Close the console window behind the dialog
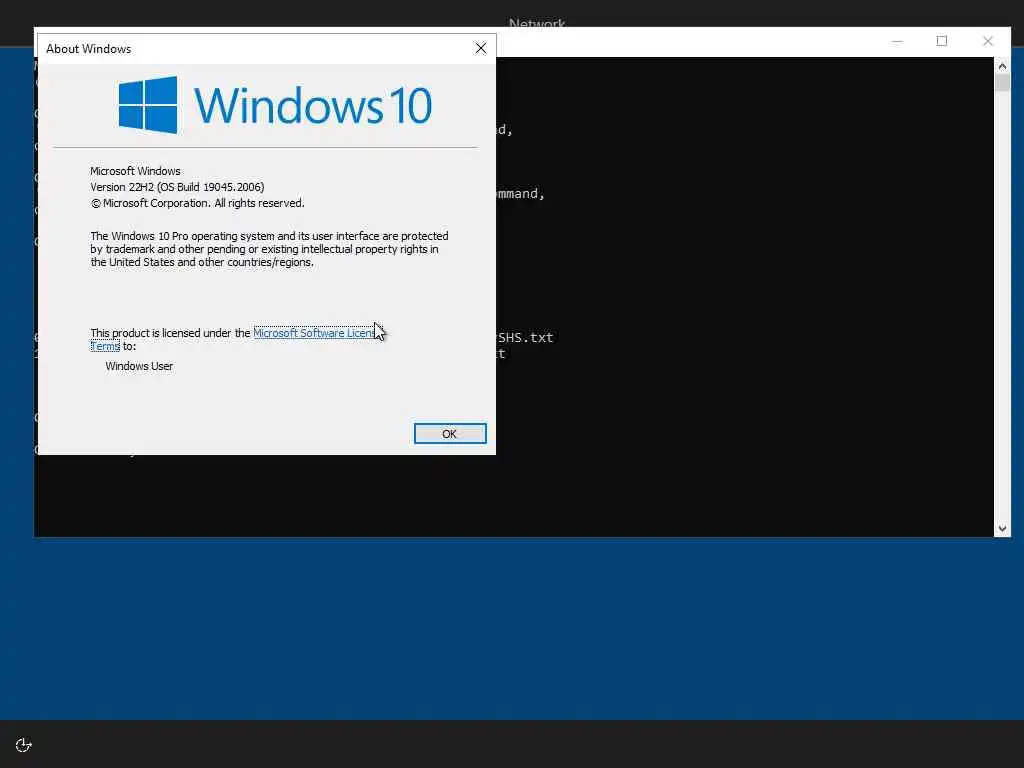Screen dimensions: 1024x768 pos(987,41)
